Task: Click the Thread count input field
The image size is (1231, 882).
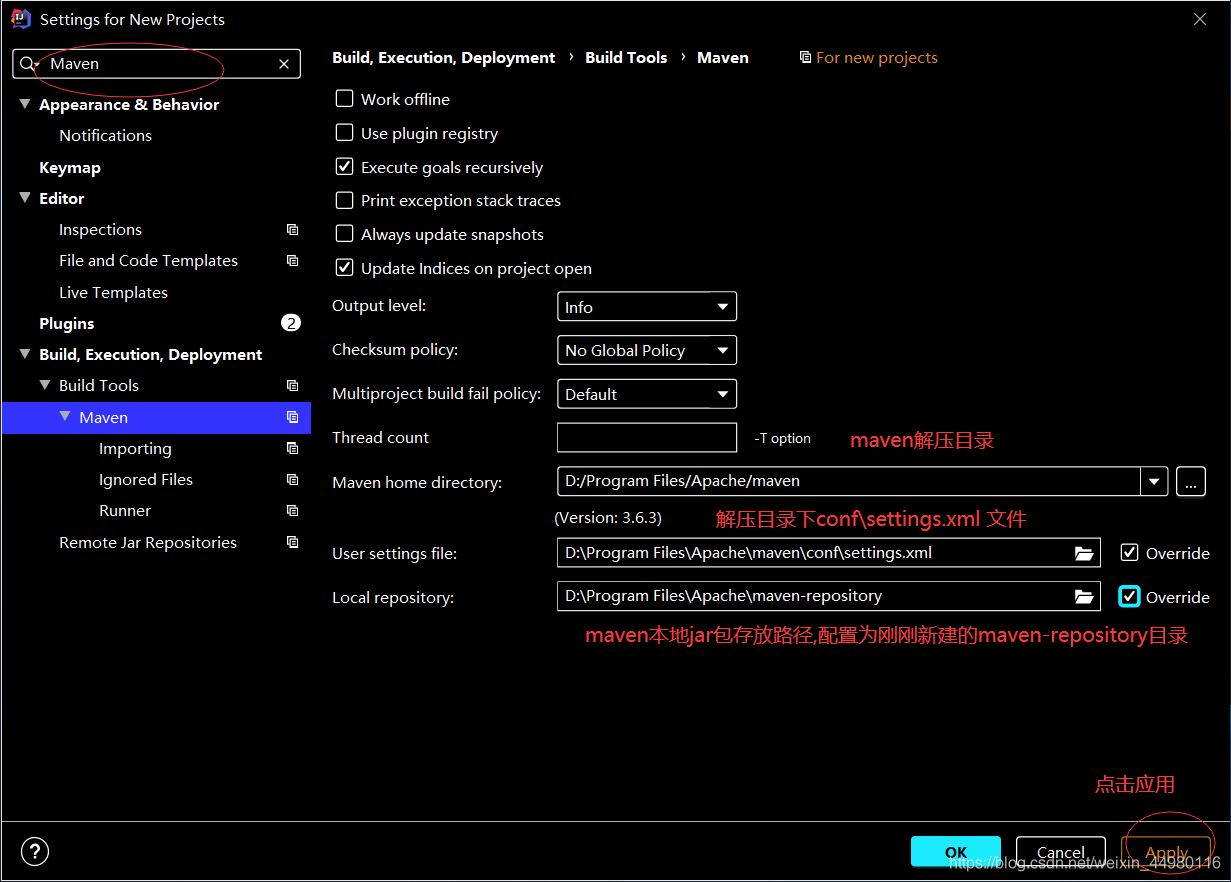Action: [647, 438]
